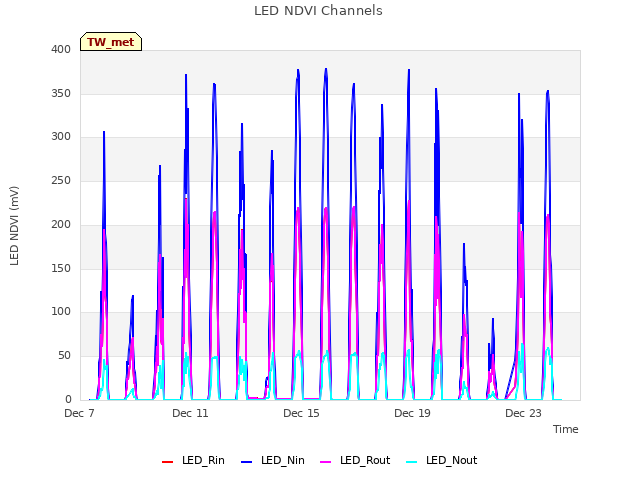Click the TW_met annotation label
The height and width of the screenshot is (480, 640).
[111, 42]
